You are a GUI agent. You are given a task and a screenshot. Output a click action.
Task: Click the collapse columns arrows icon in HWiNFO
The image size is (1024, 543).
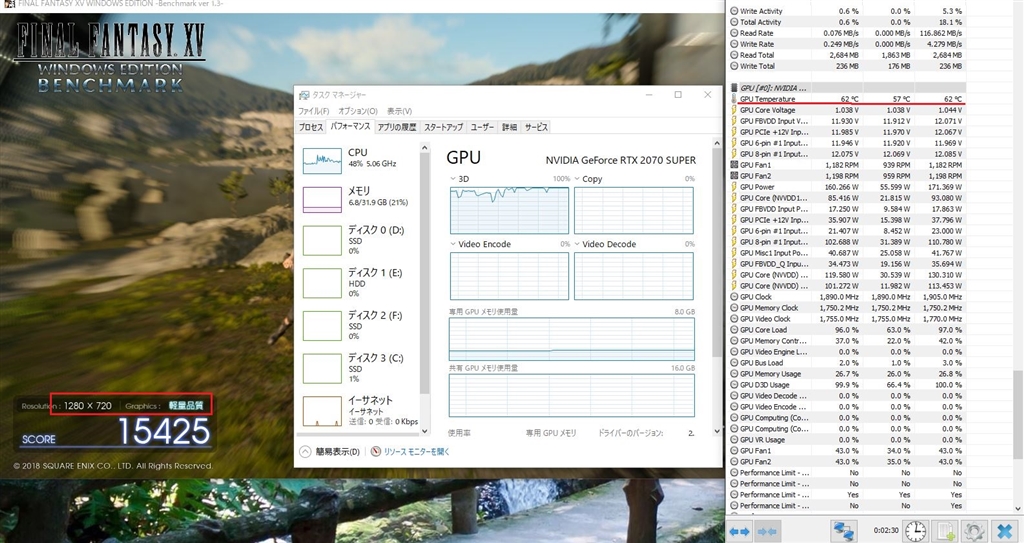[x=768, y=531]
